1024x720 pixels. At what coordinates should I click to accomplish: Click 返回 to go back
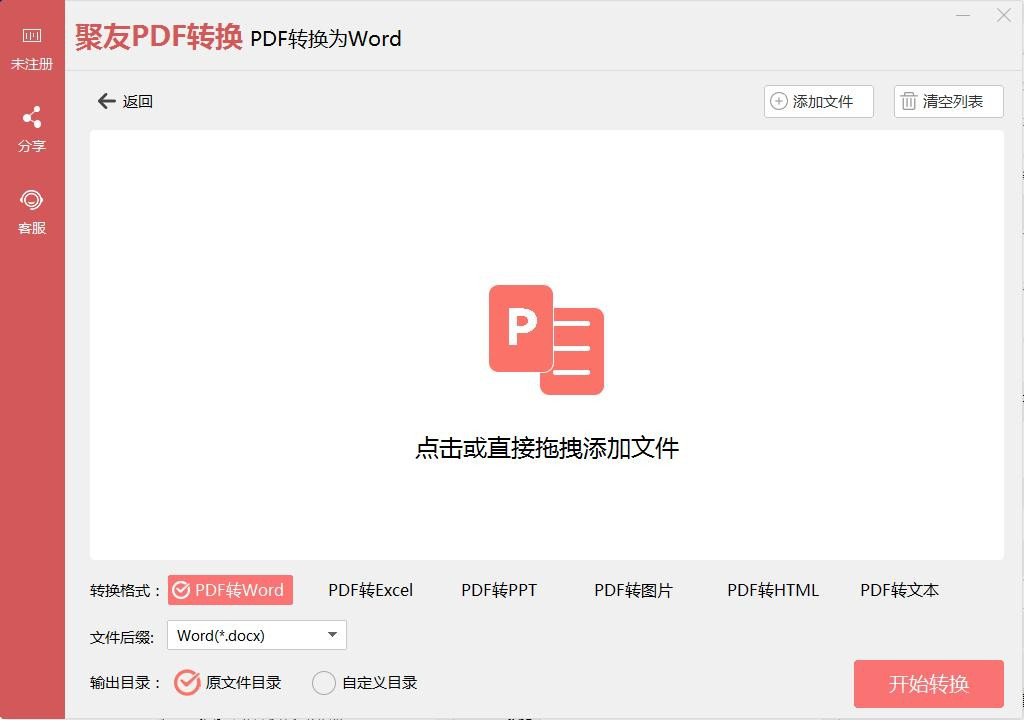(x=135, y=101)
